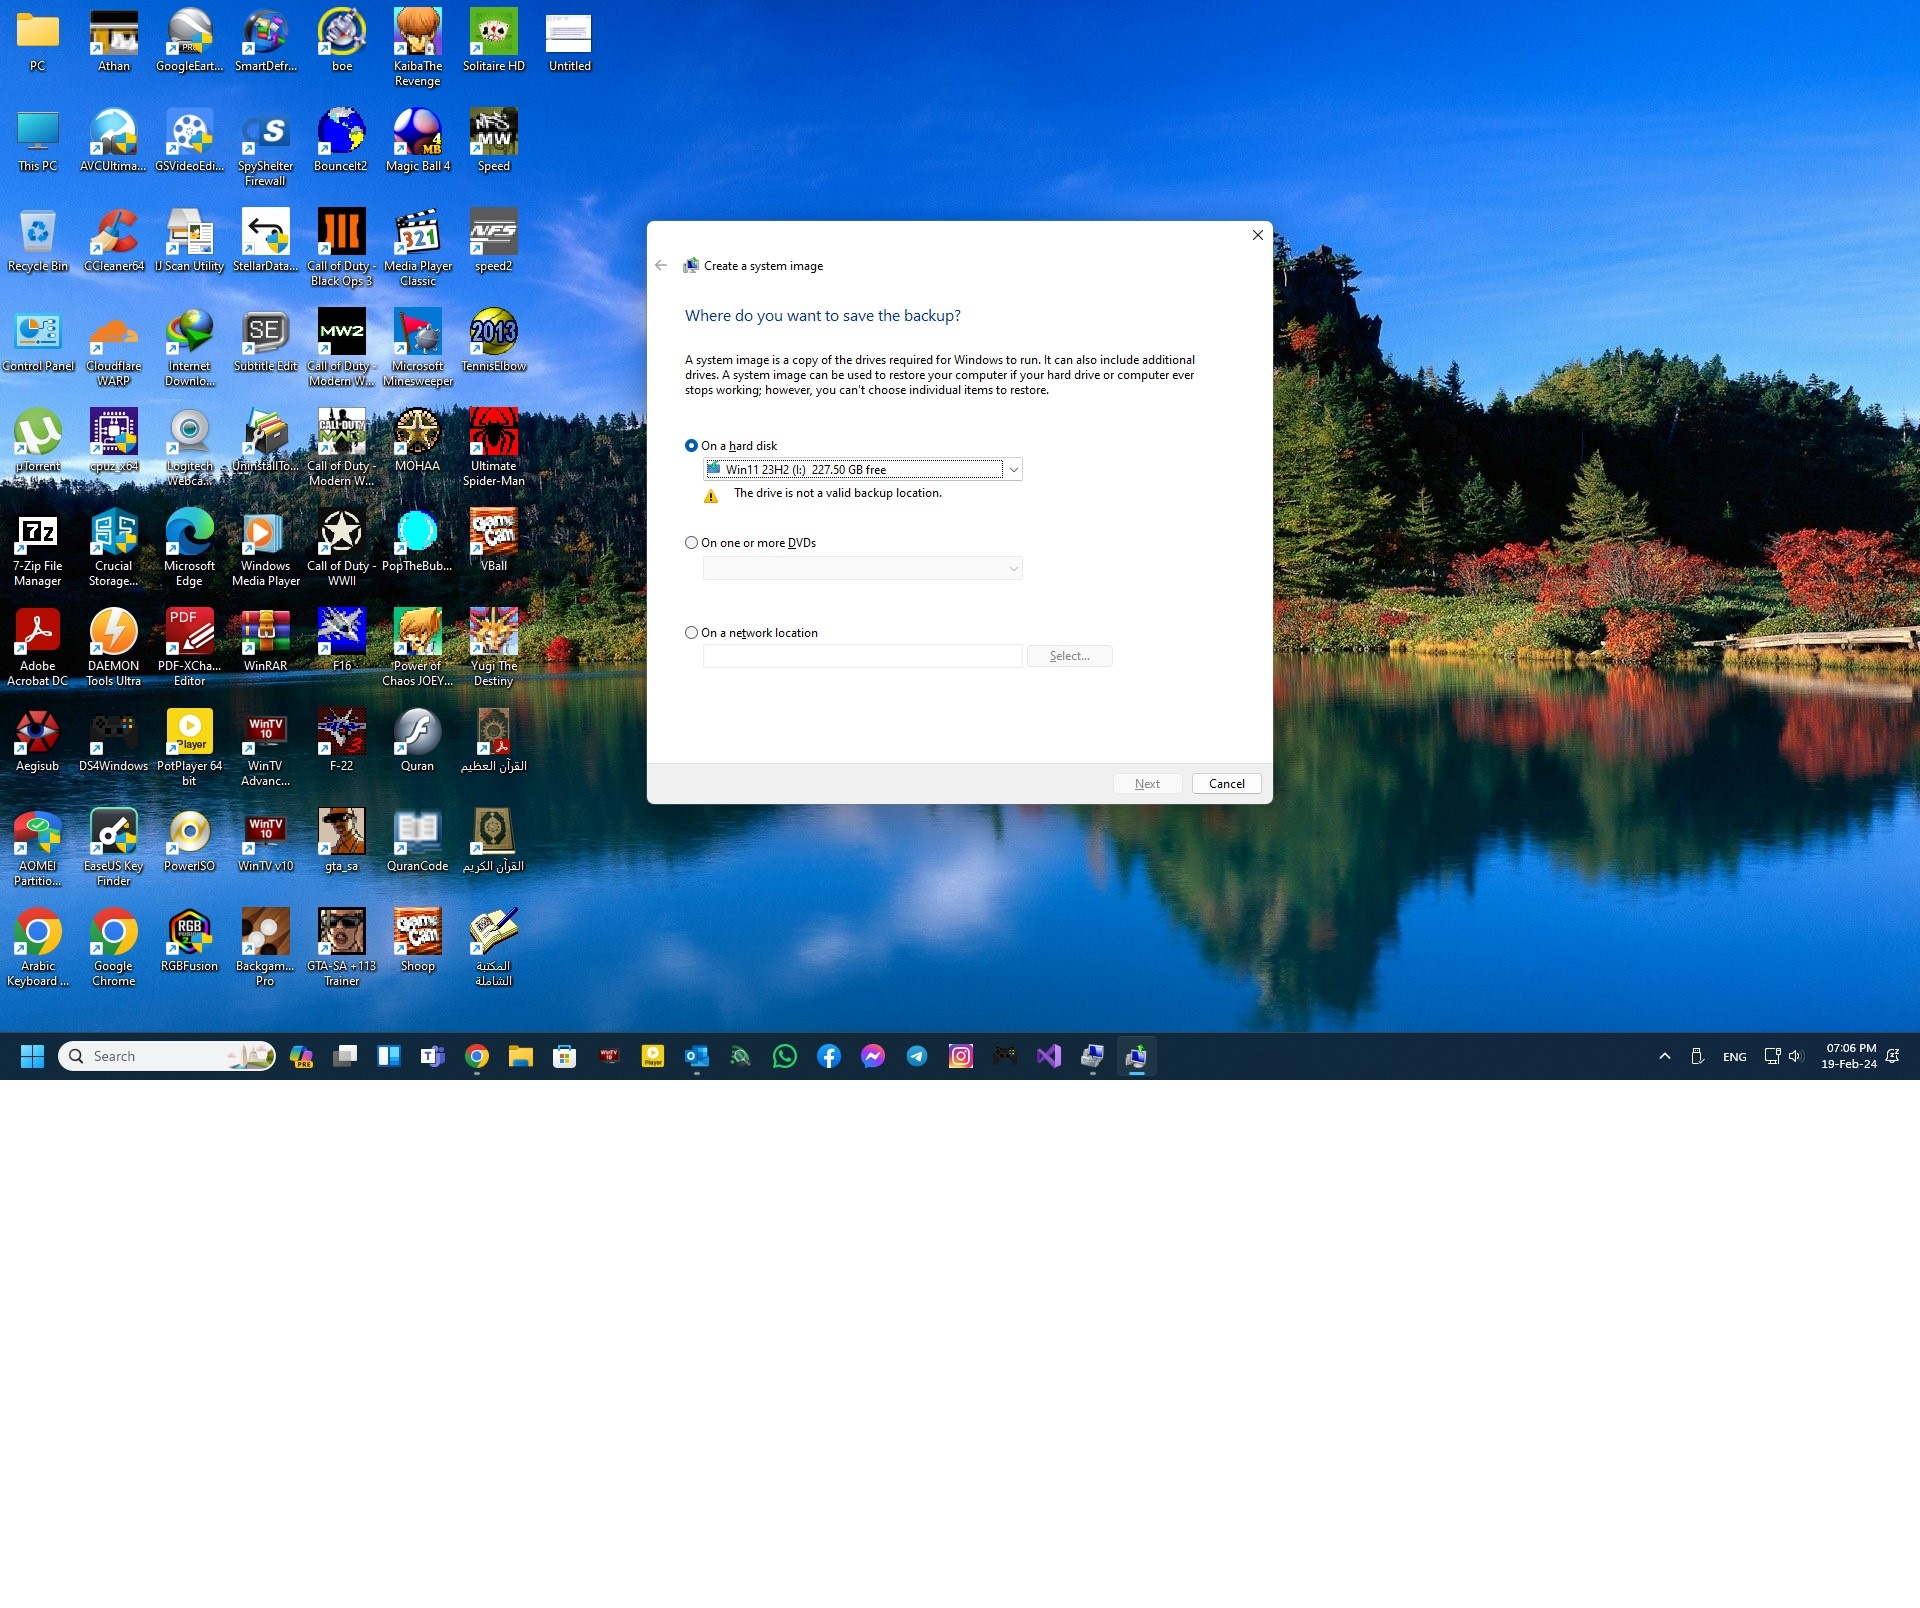Viewport: 1920px width, 1608px height.
Task: Click the Select button for network location
Action: (1069, 655)
